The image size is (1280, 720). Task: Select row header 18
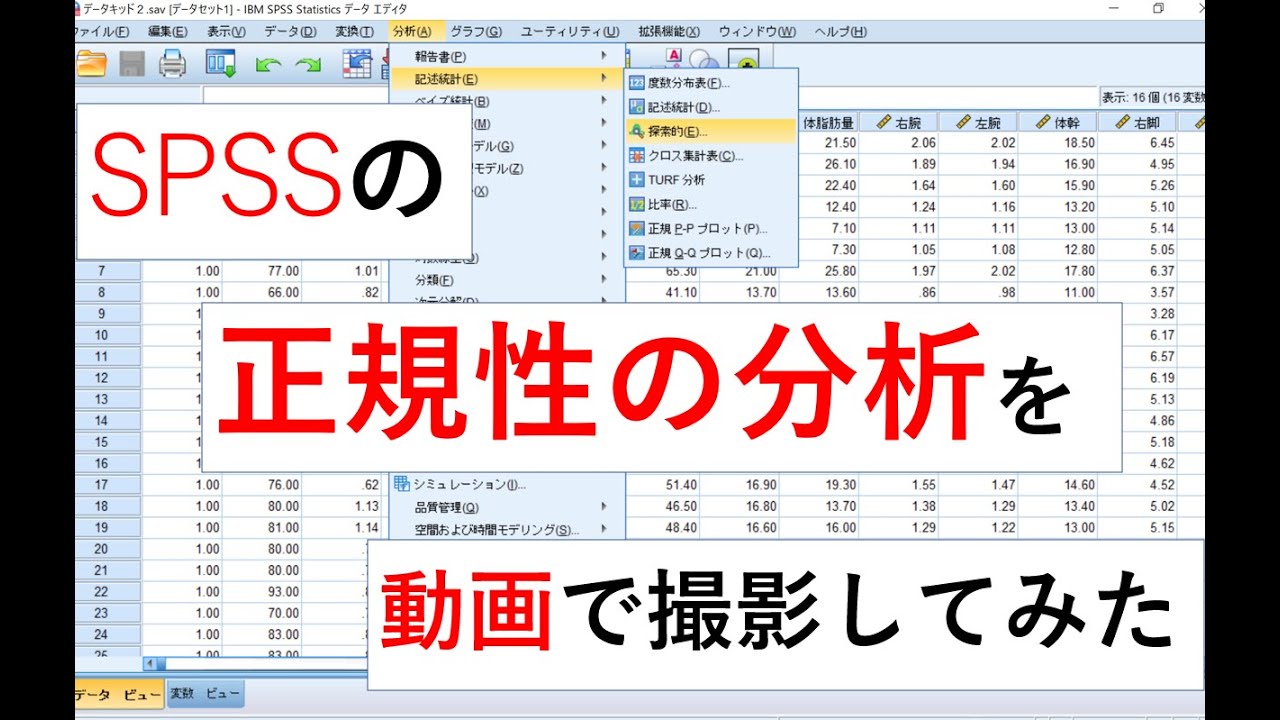coord(108,506)
